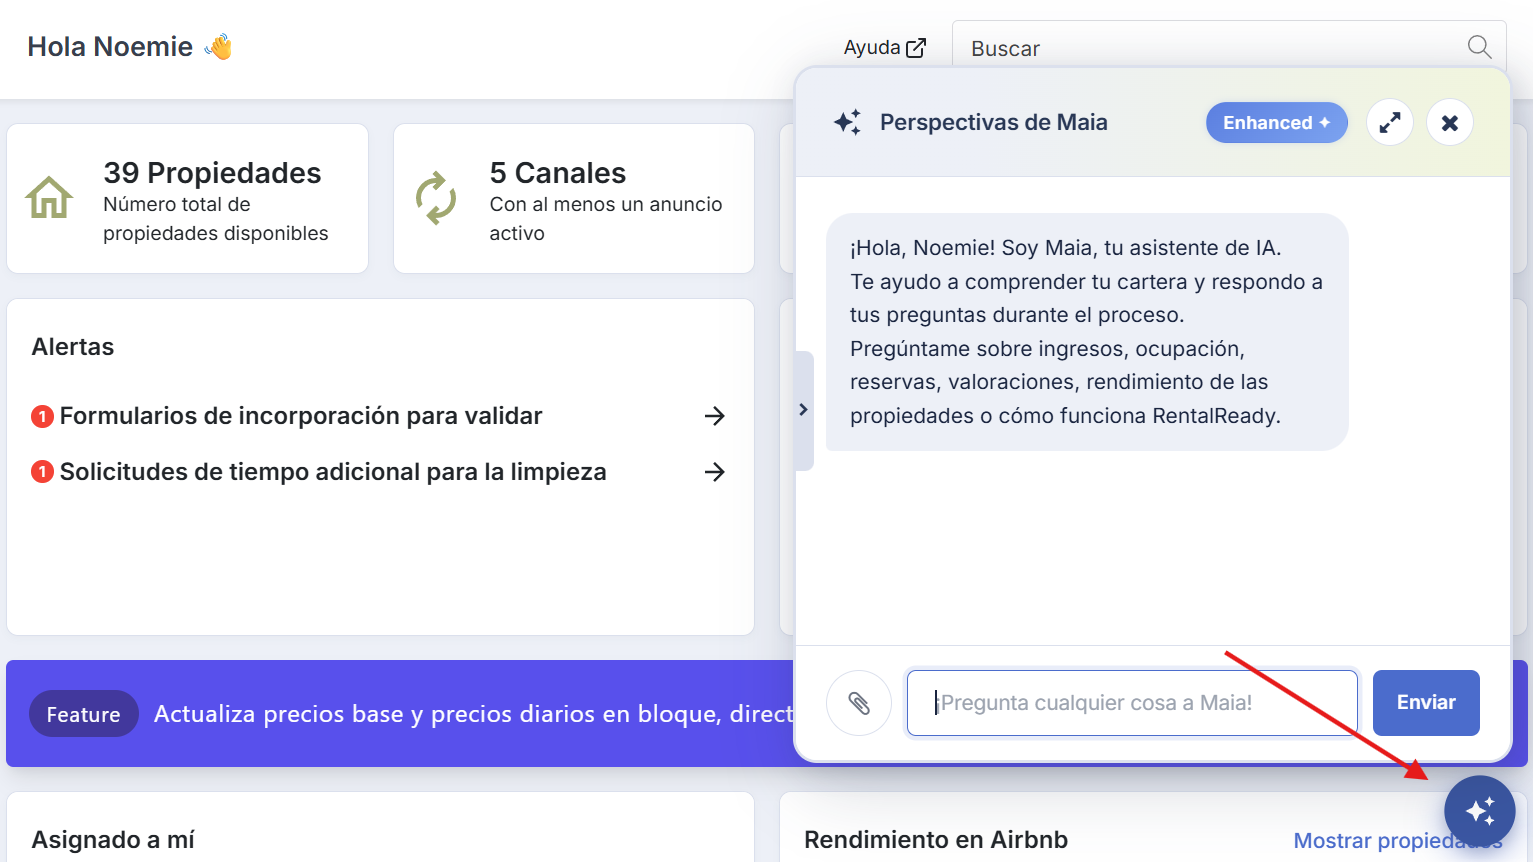Open the 5 Canales card
Image resolution: width=1533 pixels, height=862 pixels.
(x=574, y=199)
